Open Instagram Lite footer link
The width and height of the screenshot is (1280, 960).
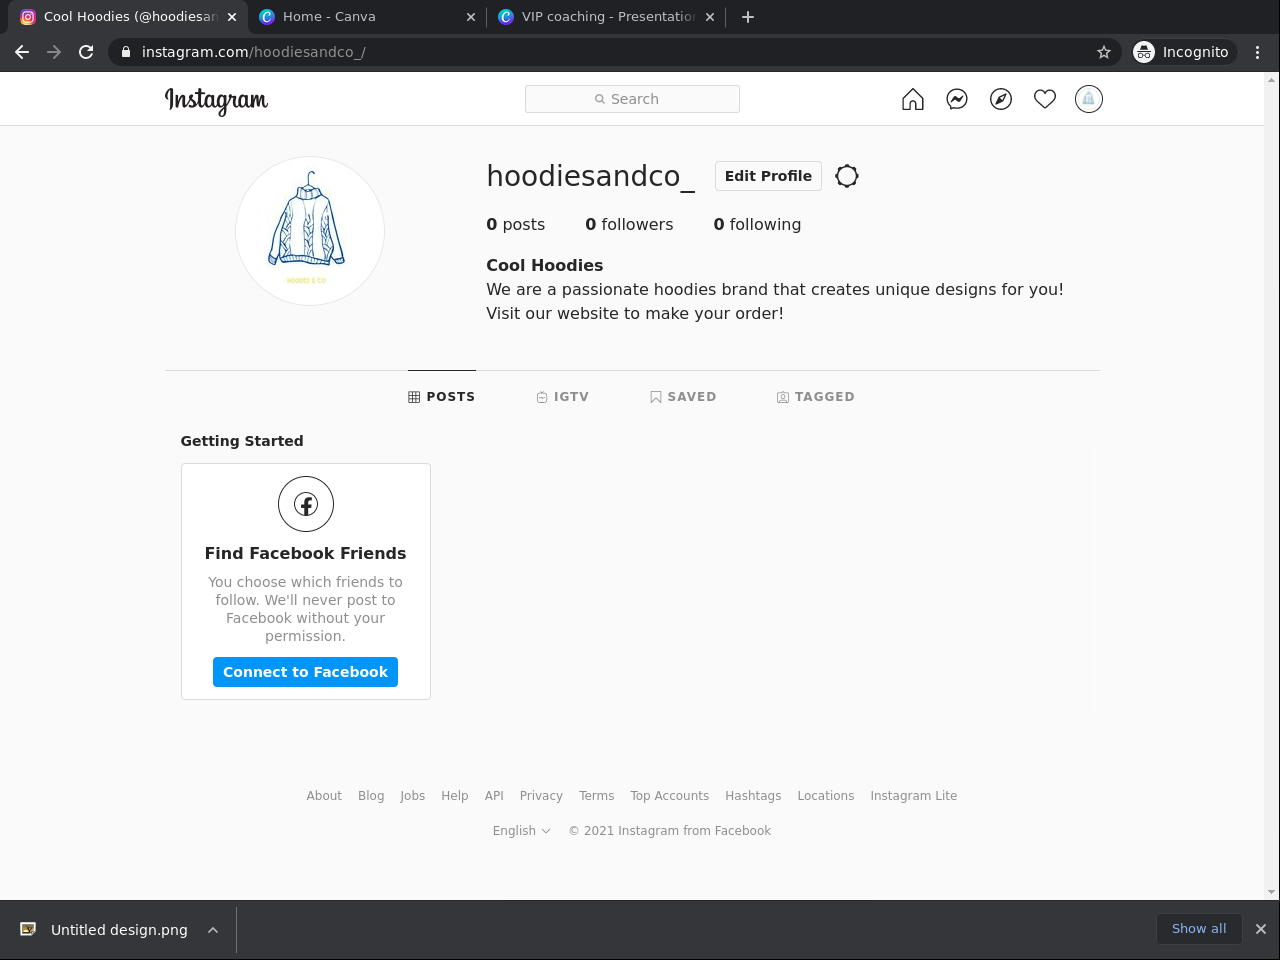point(914,796)
